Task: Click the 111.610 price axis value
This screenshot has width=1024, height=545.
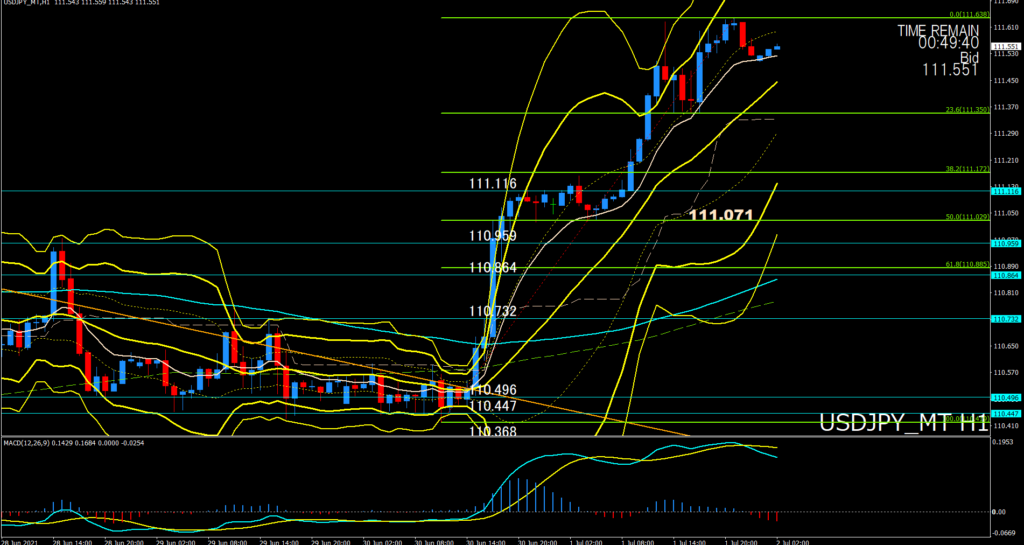Action: click(x=1006, y=27)
